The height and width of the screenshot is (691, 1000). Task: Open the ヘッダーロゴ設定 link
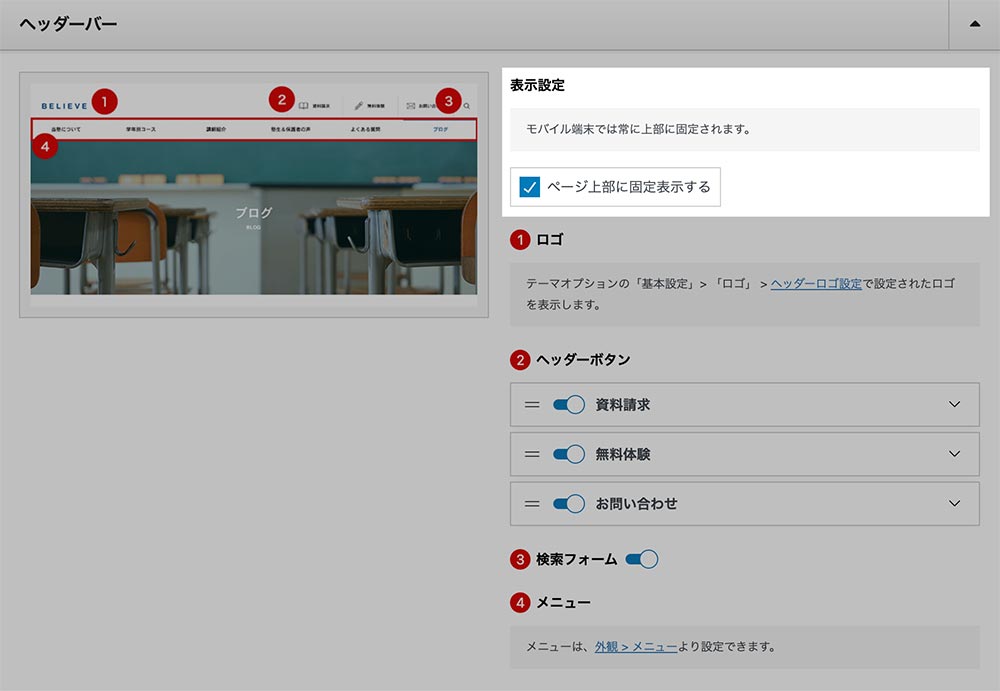(x=816, y=284)
